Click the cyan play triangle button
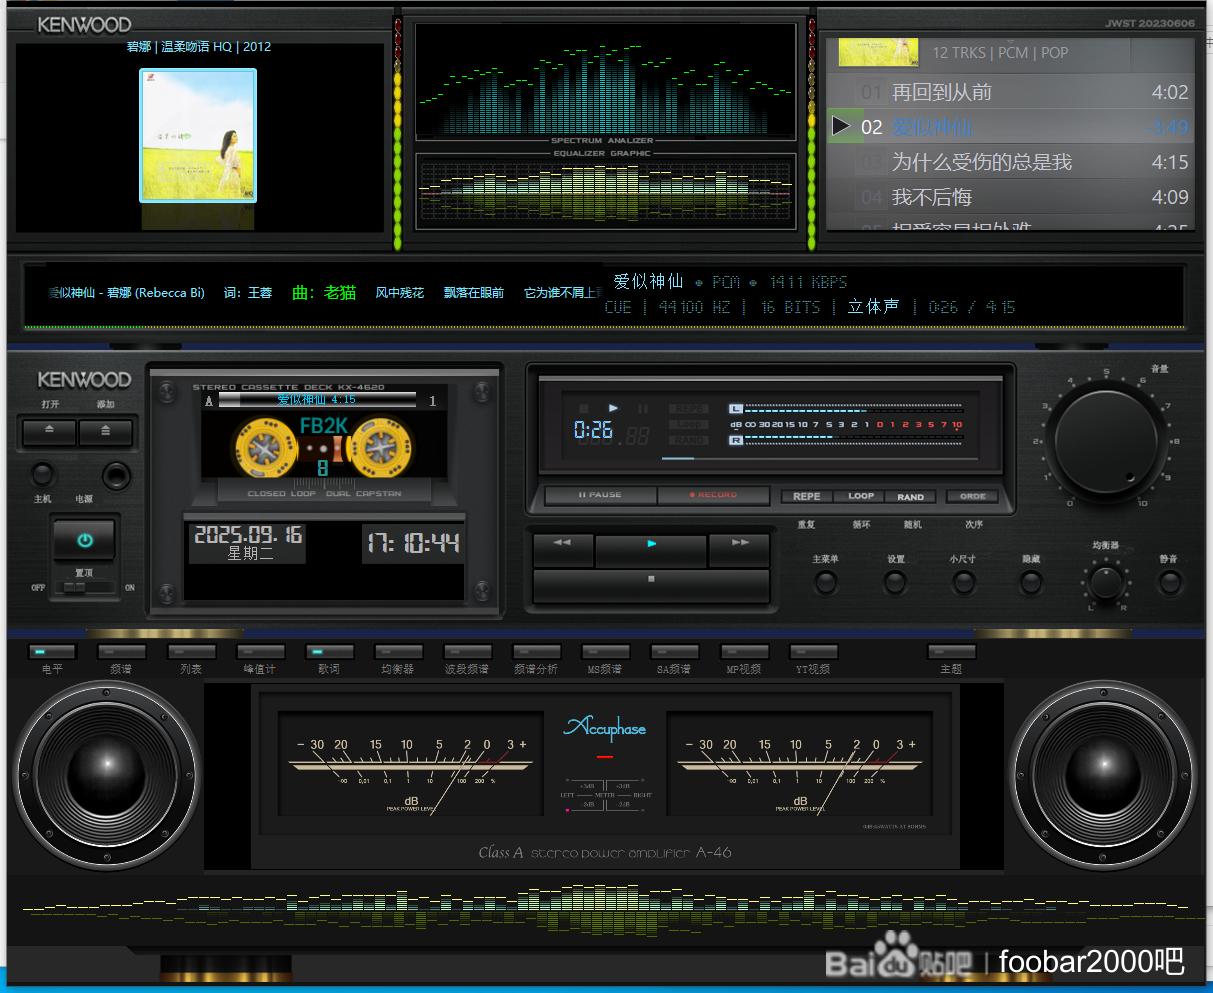 point(651,546)
